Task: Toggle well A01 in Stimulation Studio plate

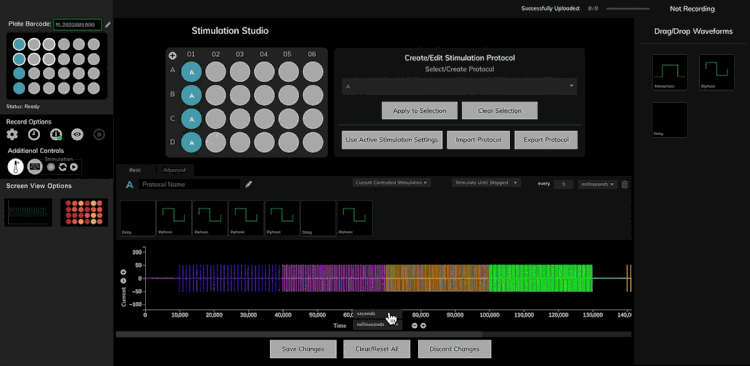Action: pos(191,72)
